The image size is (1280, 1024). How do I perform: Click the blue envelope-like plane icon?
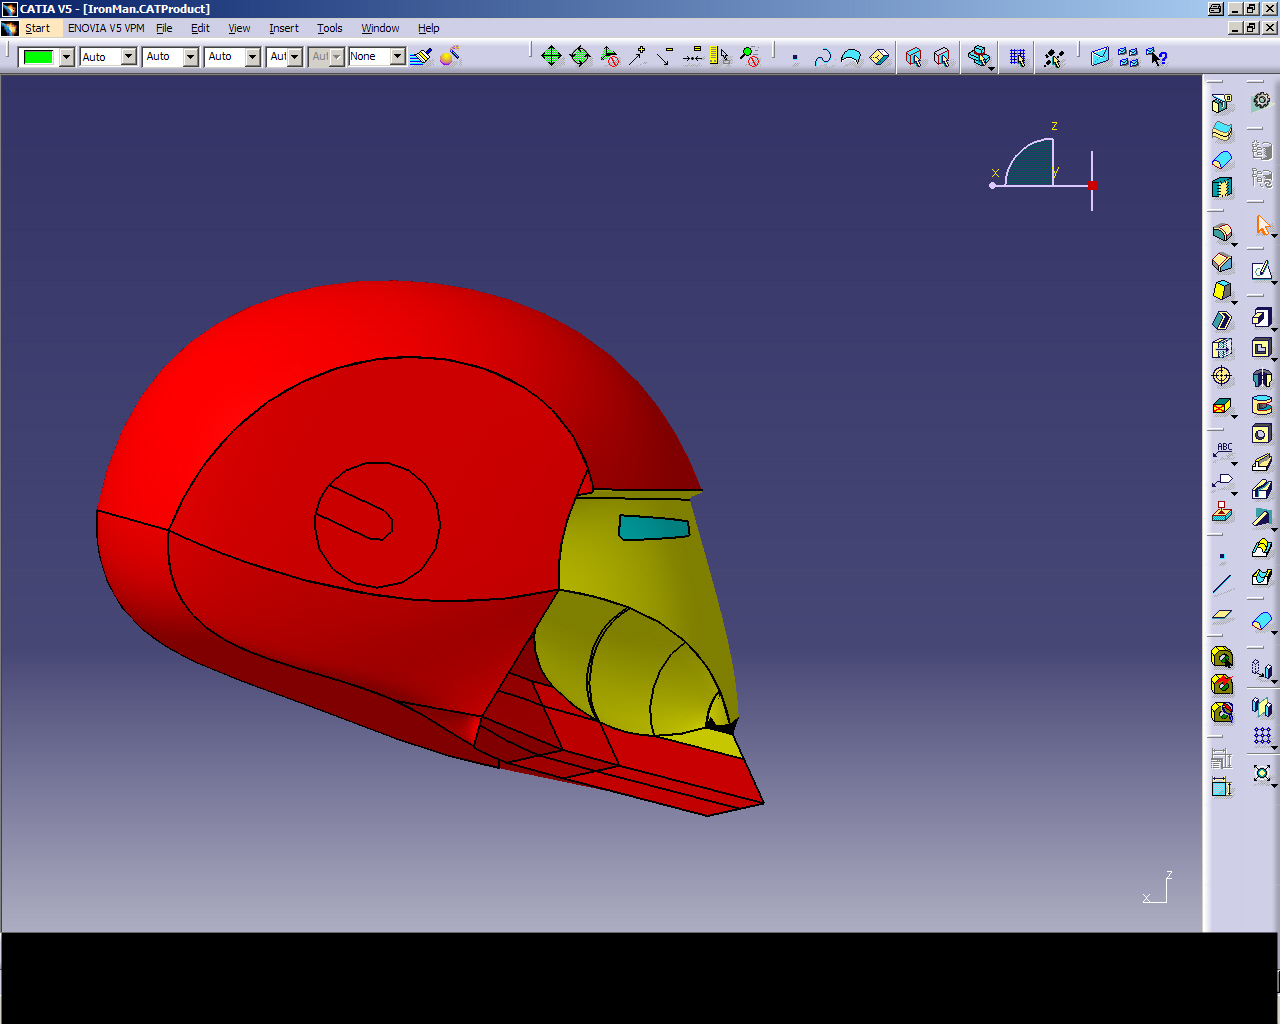click(1100, 57)
